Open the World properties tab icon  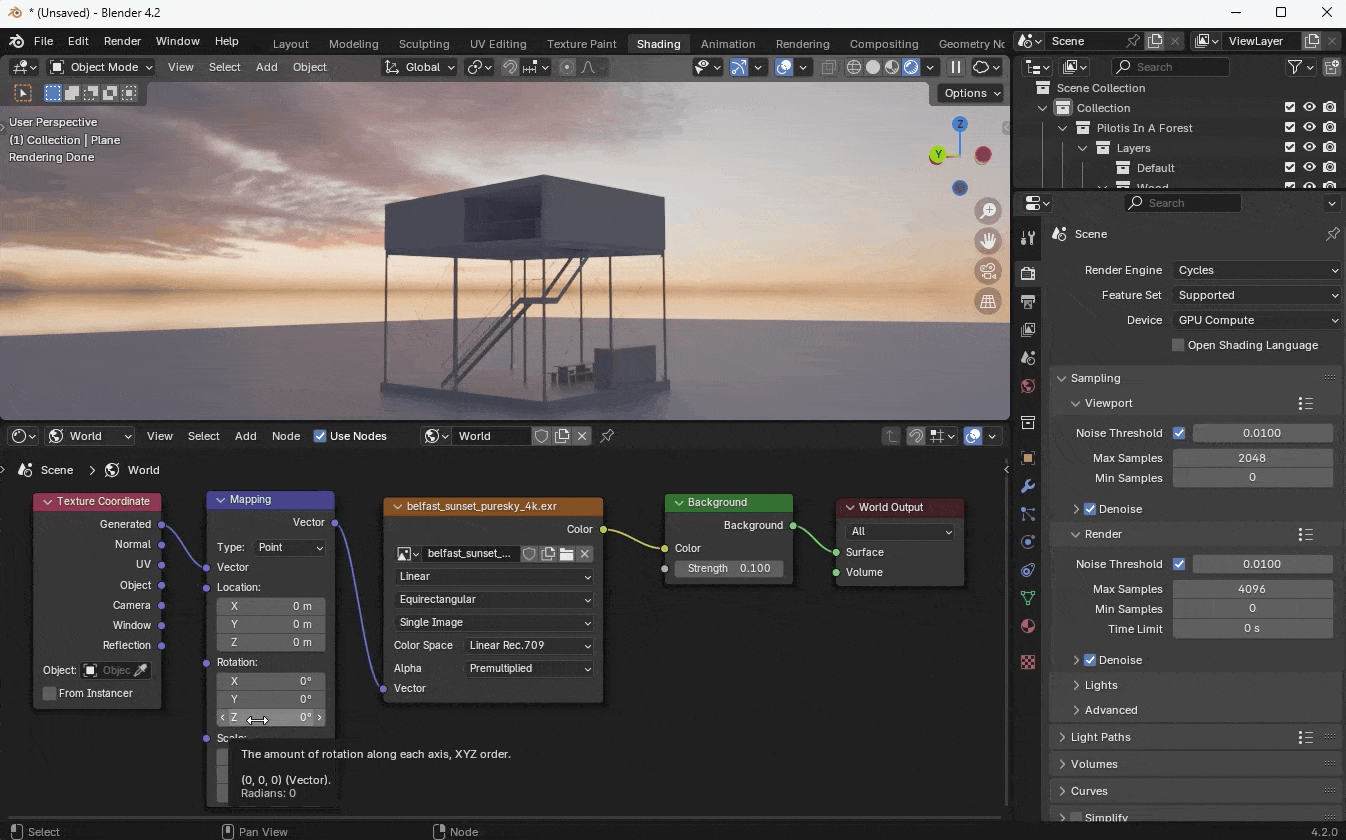click(1027, 386)
